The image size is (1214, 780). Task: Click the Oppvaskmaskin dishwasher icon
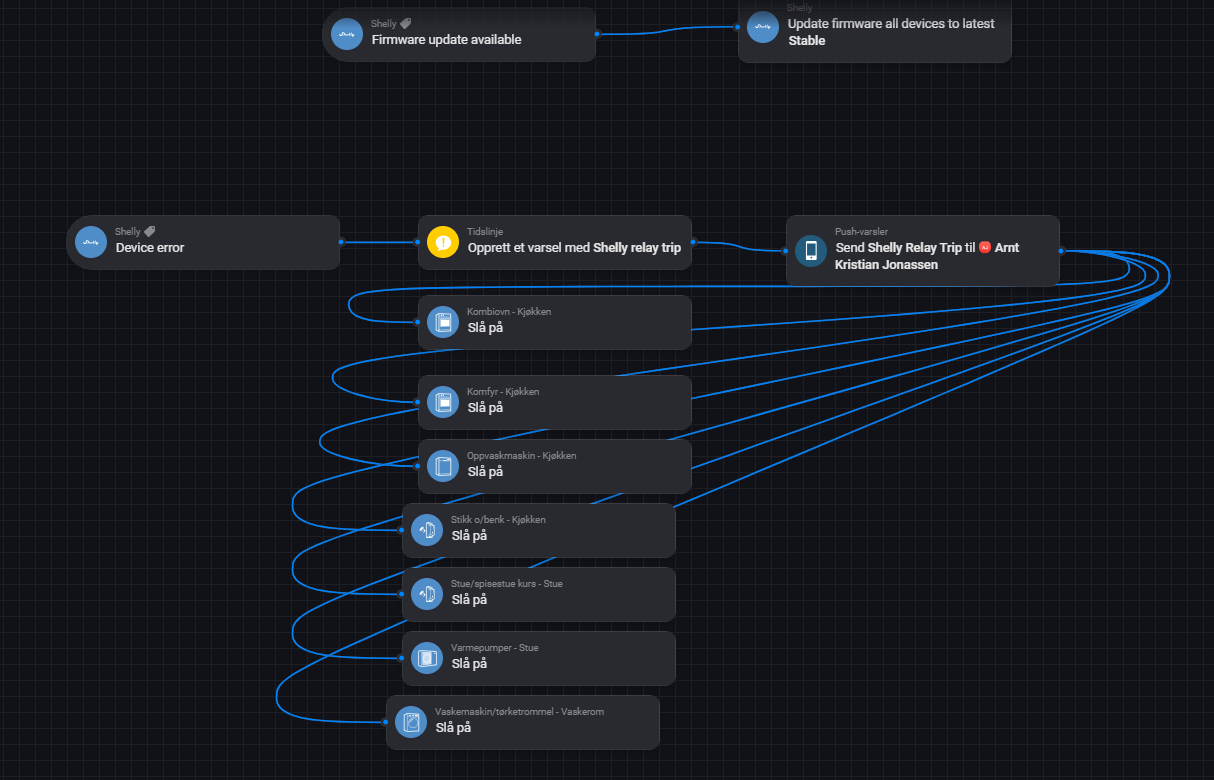pyautogui.click(x=443, y=466)
